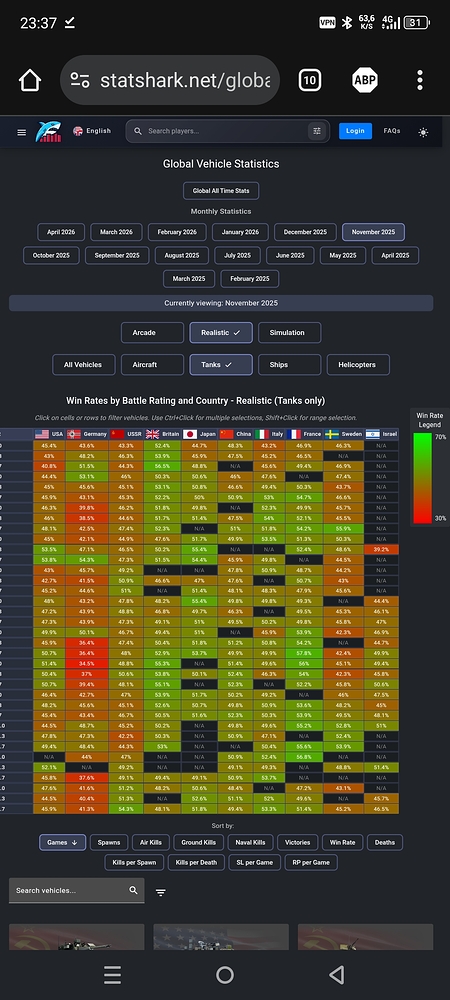This screenshot has width=450, height=1000.
Task: Click the Japan flag column header
Action: click(199, 434)
